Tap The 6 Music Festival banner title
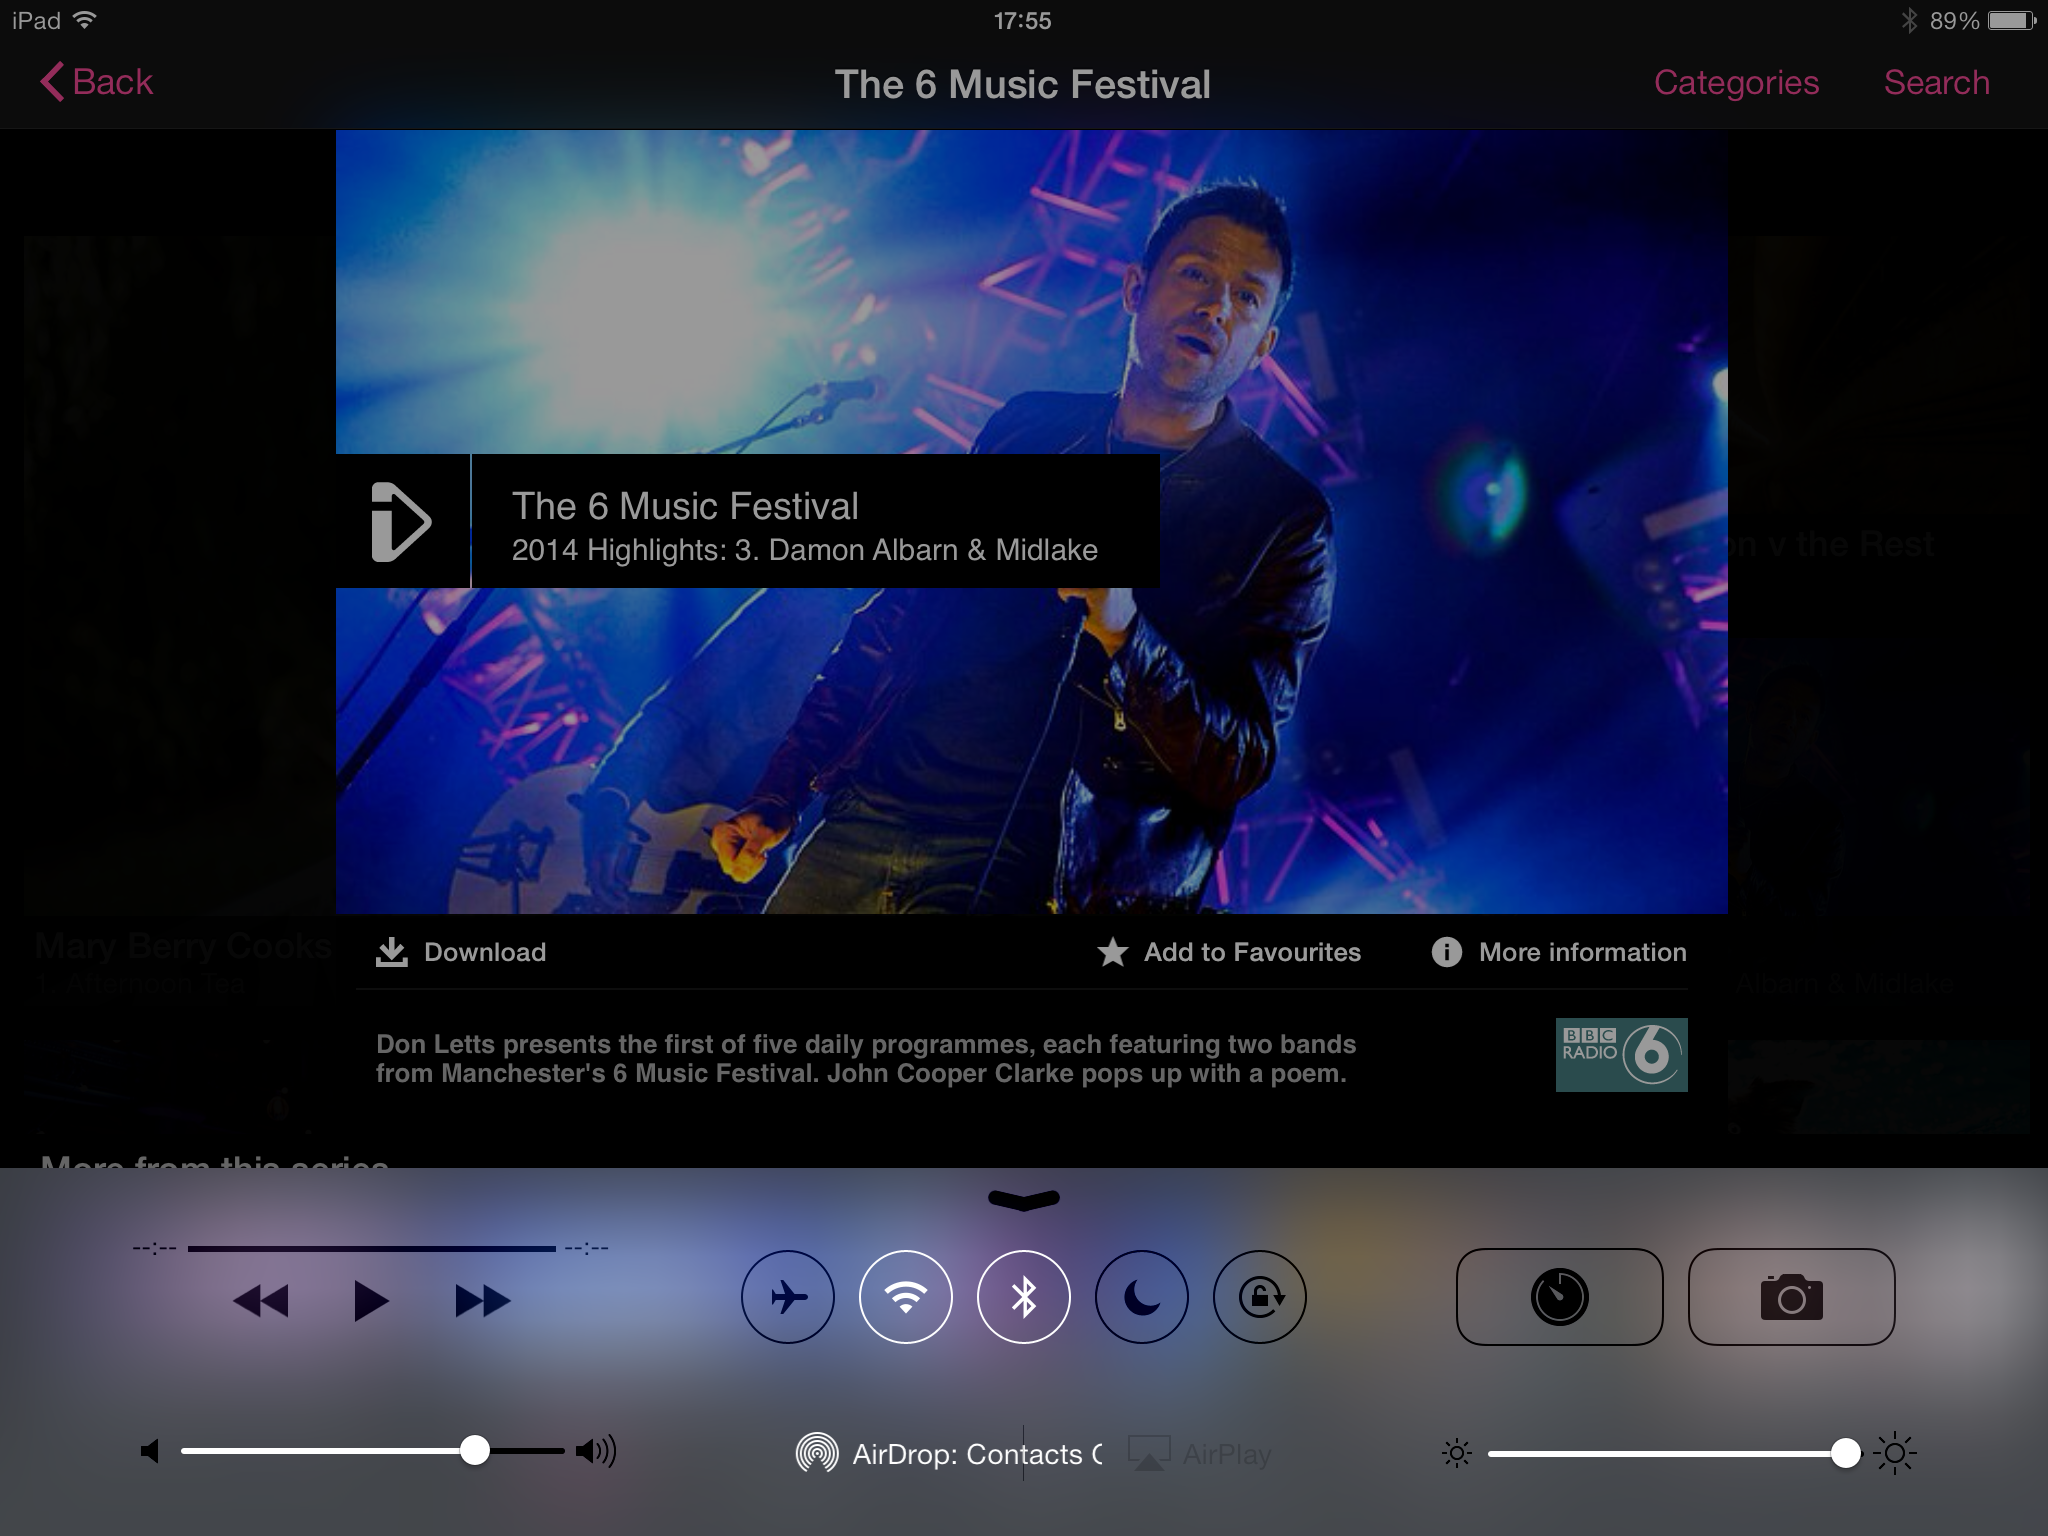This screenshot has width=2048, height=1536. point(685,506)
